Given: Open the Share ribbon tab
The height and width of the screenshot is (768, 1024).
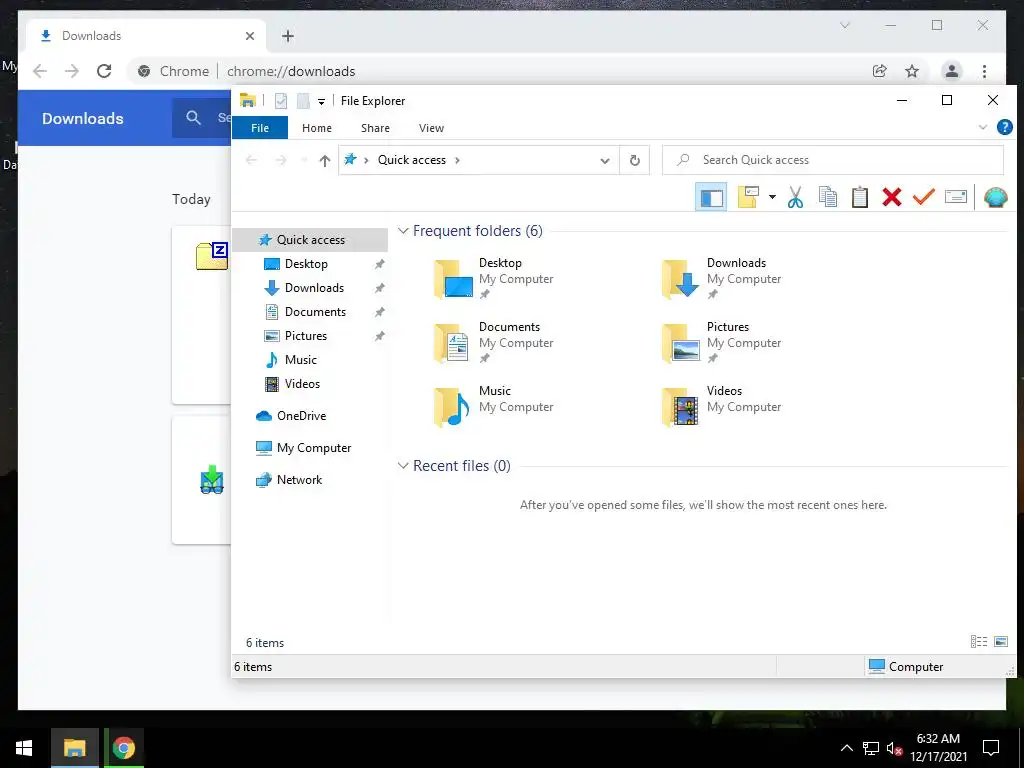Looking at the screenshot, I should point(376,128).
